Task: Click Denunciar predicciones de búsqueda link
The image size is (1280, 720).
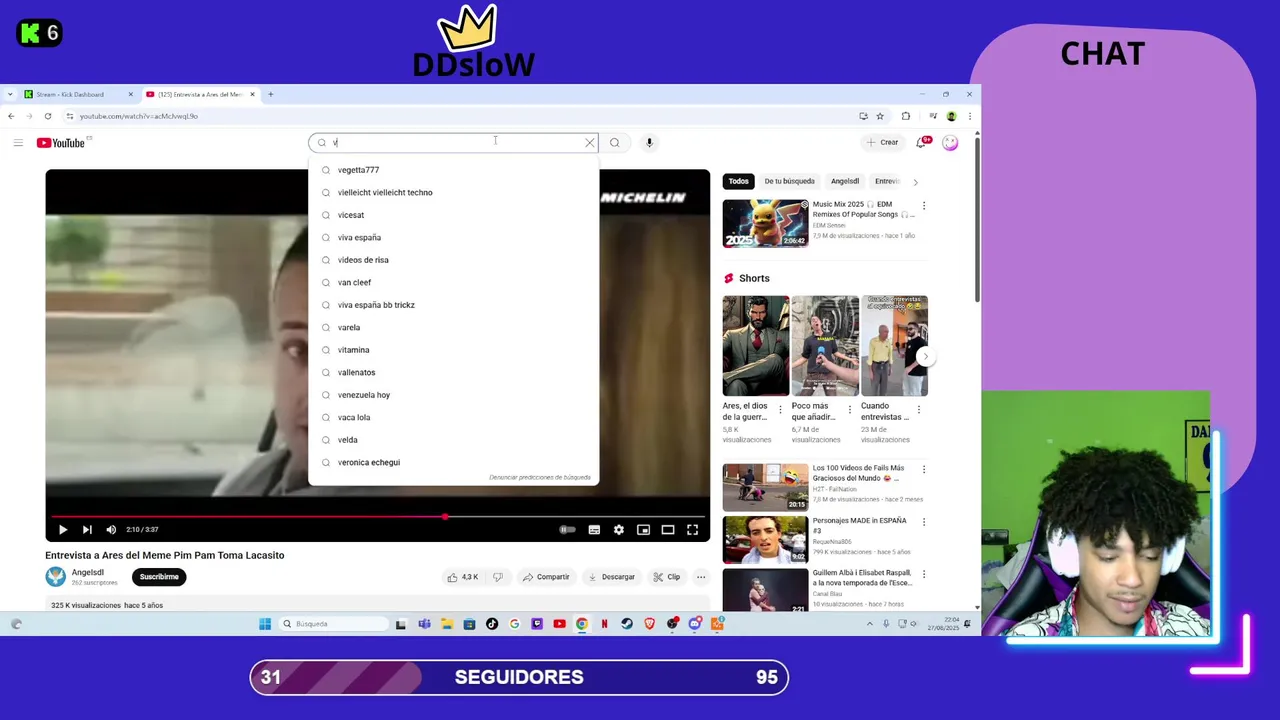Action: coord(540,478)
